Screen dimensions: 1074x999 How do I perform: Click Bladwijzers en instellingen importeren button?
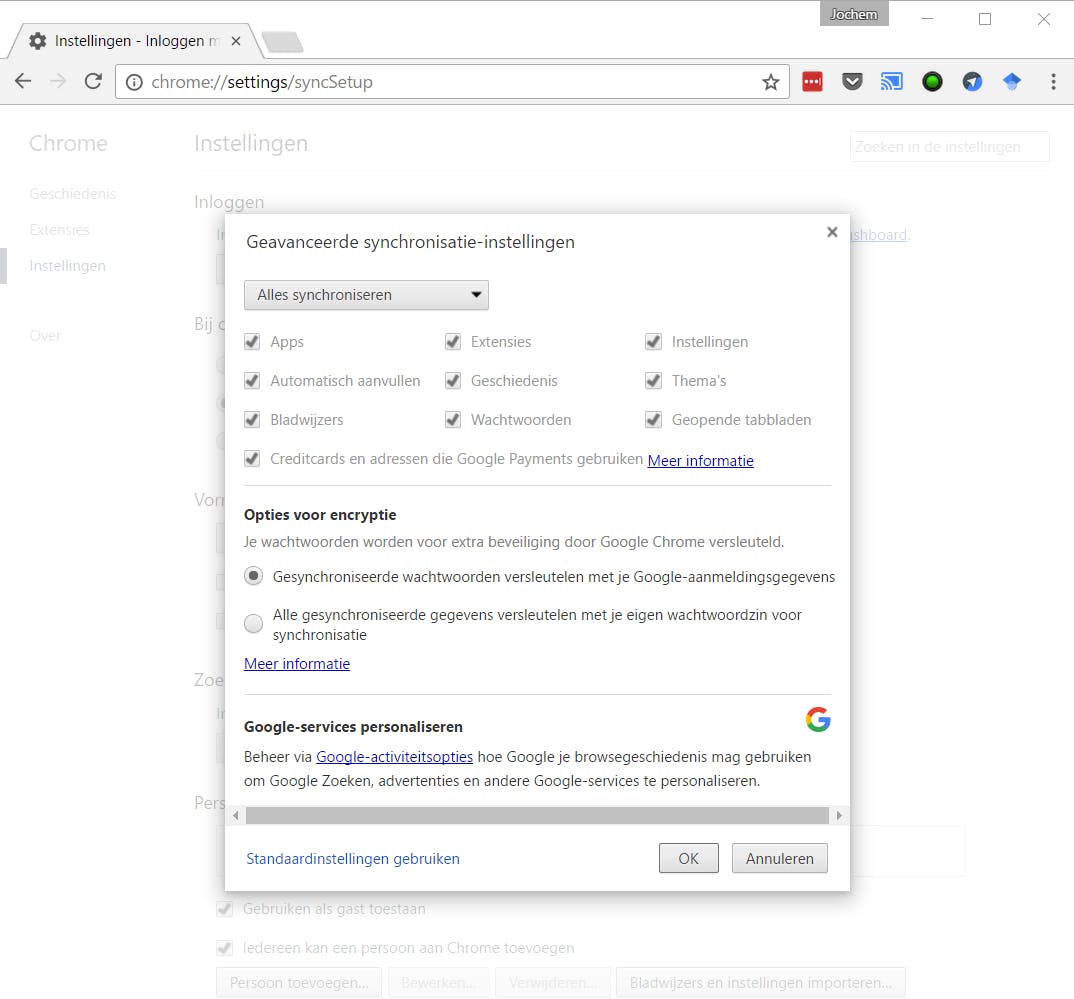761,983
